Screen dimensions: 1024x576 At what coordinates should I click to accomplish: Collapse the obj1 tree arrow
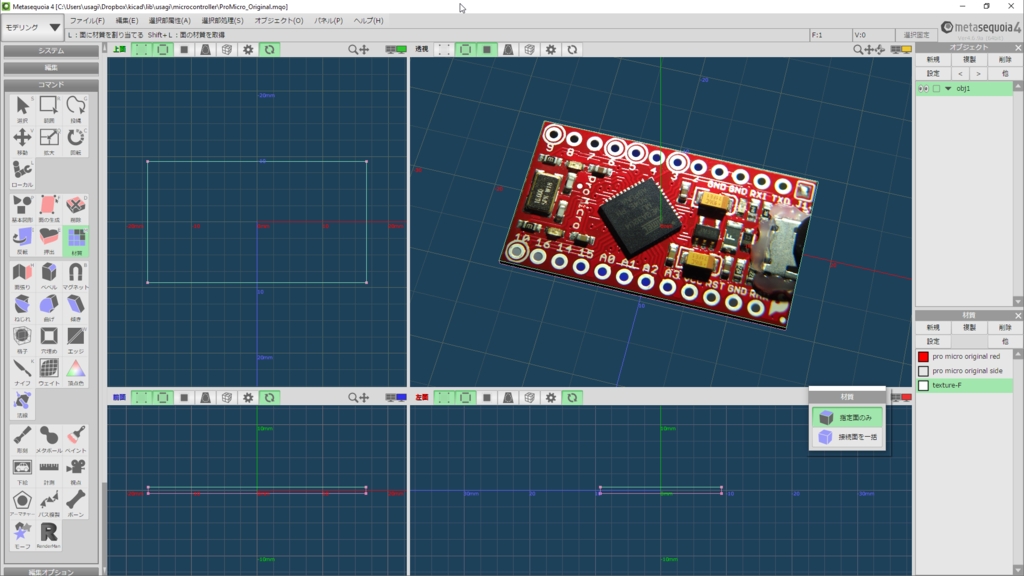tap(948, 88)
